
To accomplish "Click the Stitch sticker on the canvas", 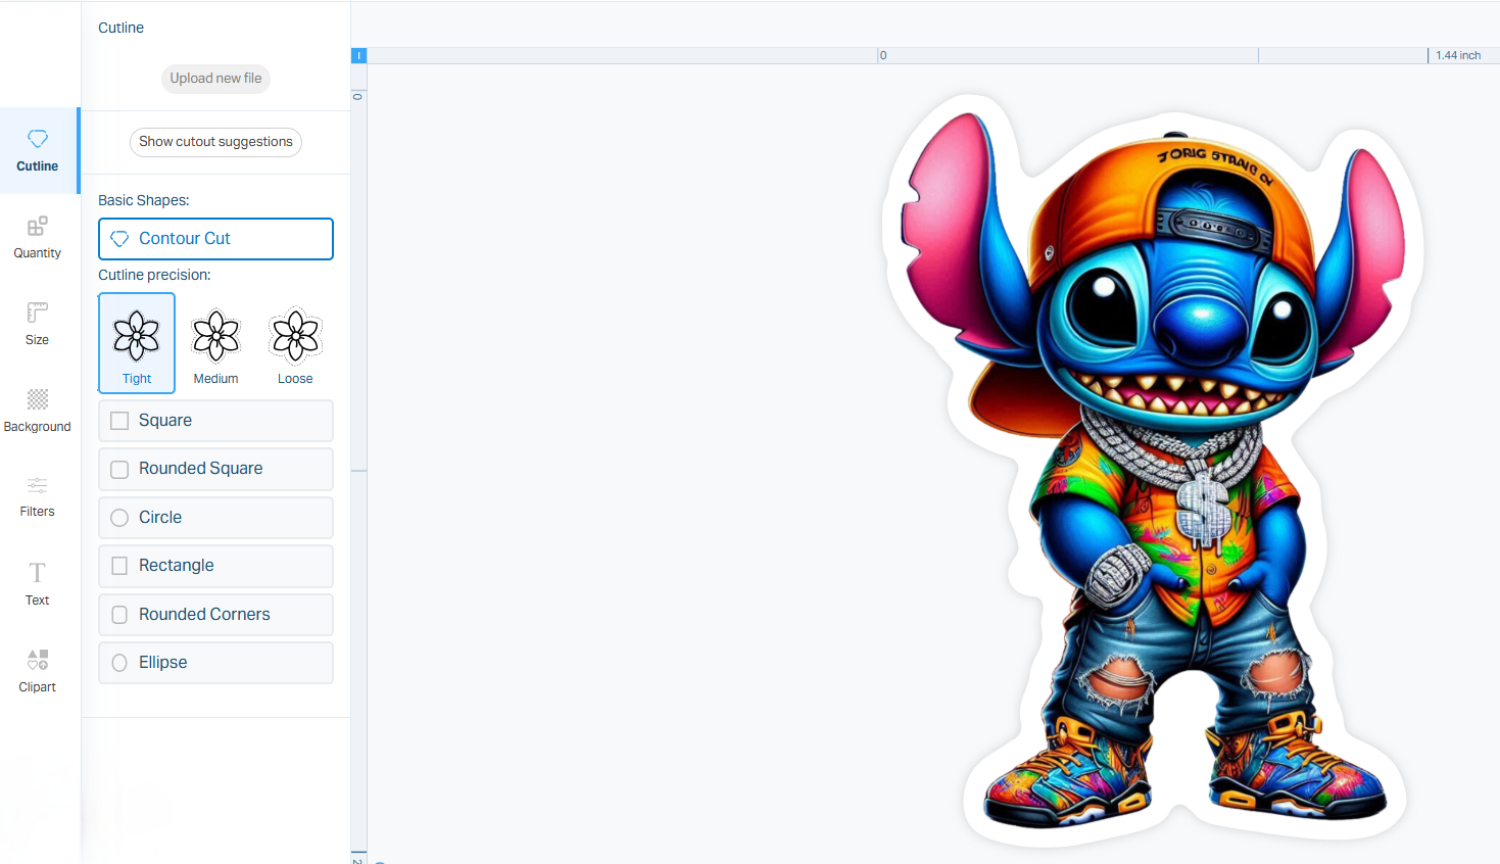I will [1160, 480].
